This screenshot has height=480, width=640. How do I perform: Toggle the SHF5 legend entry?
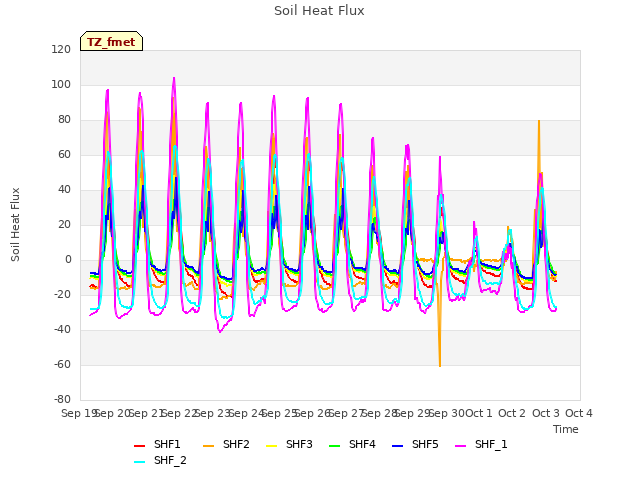[x=415, y=444]
